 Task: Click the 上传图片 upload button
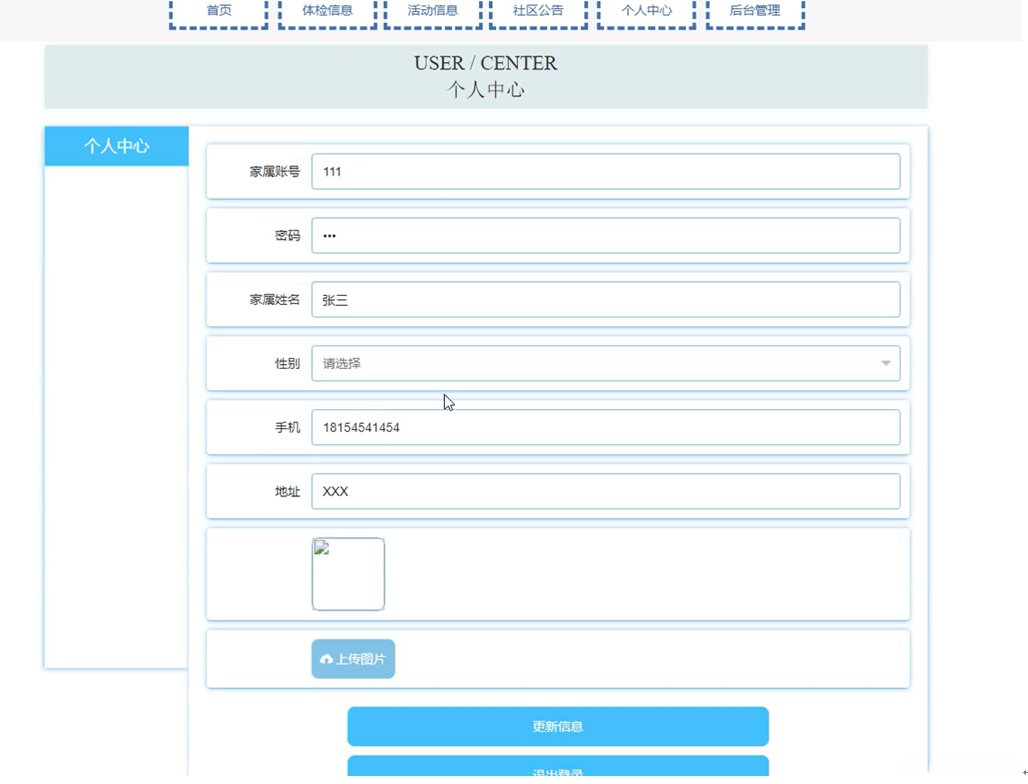pos(353,659)
